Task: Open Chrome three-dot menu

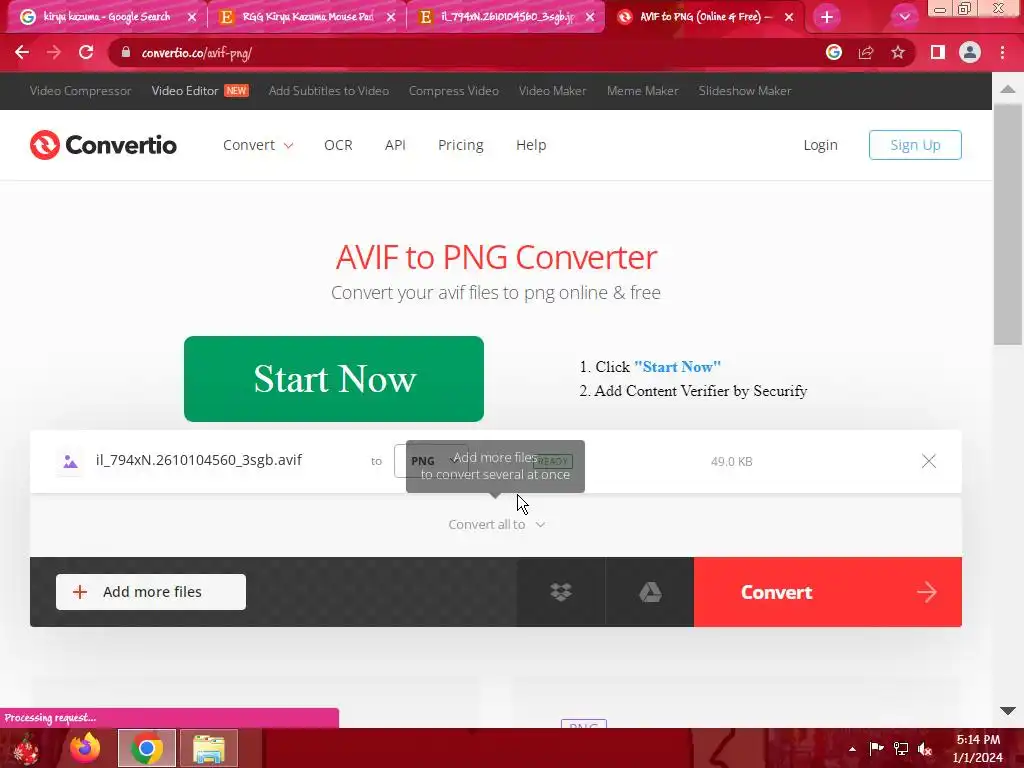Action: (1002, 52)
